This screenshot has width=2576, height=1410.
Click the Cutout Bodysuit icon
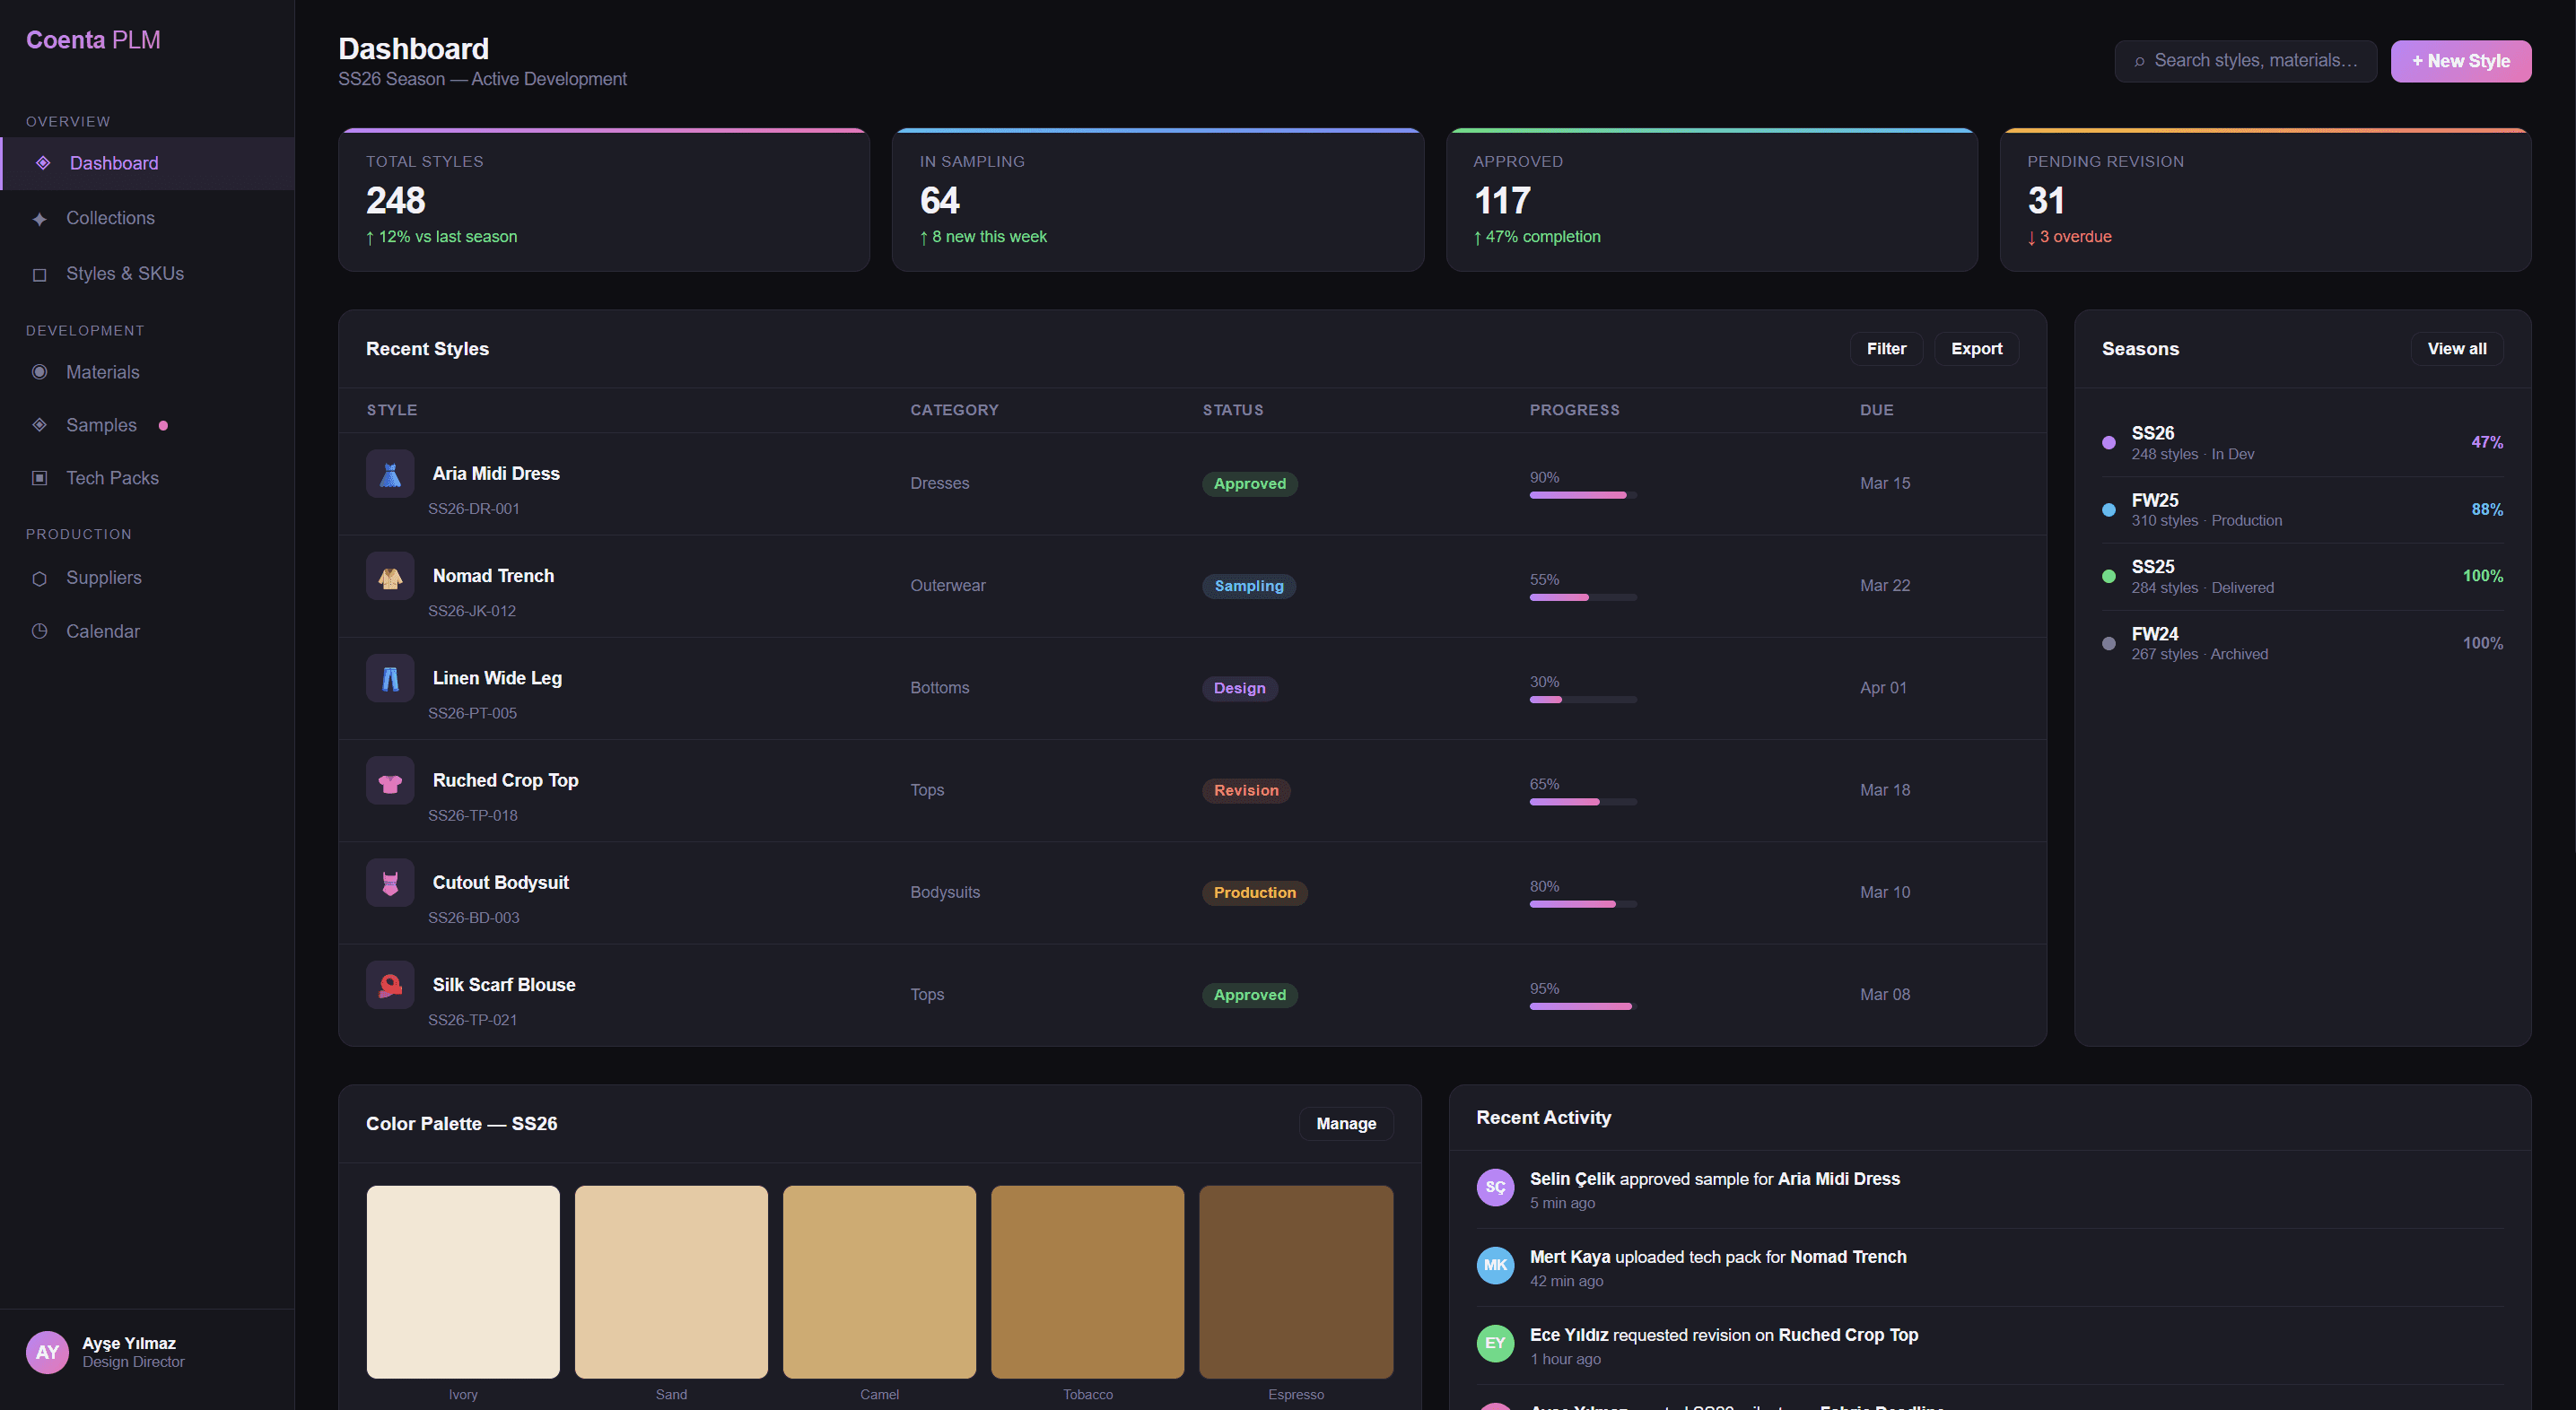[390, 883]
